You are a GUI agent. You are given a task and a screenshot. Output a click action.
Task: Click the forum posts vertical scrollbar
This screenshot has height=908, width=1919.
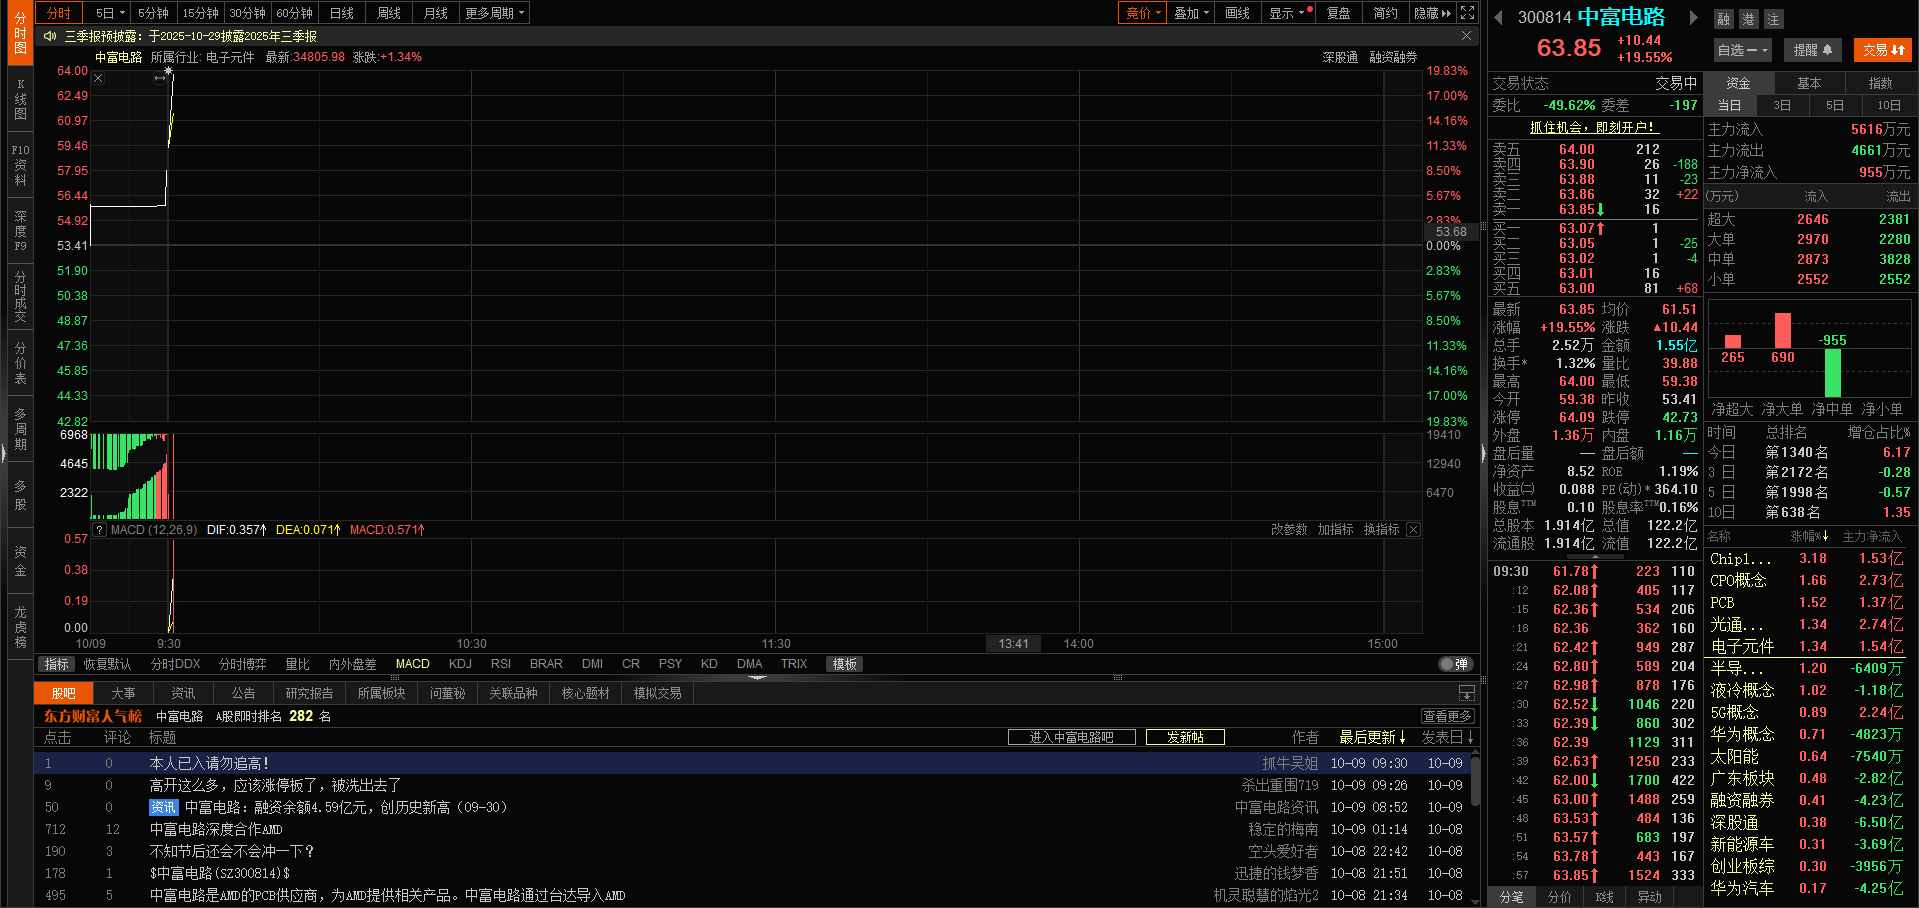tap(1474, 780)
